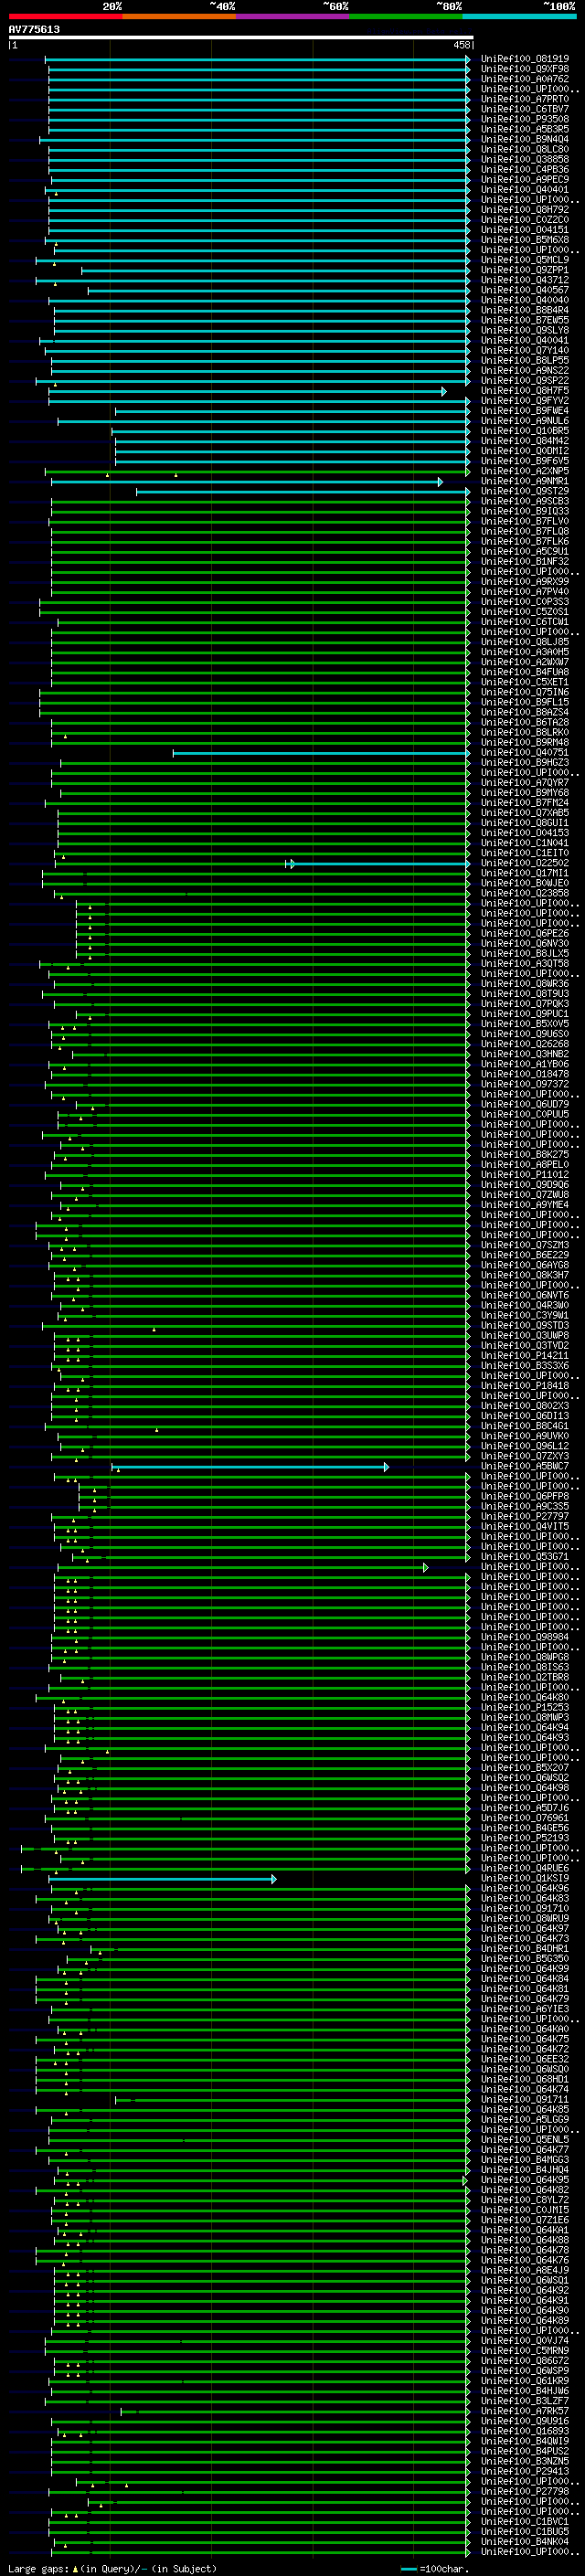
Task: Select hit label UniRef100_Q40567
Action: (525, 290)
